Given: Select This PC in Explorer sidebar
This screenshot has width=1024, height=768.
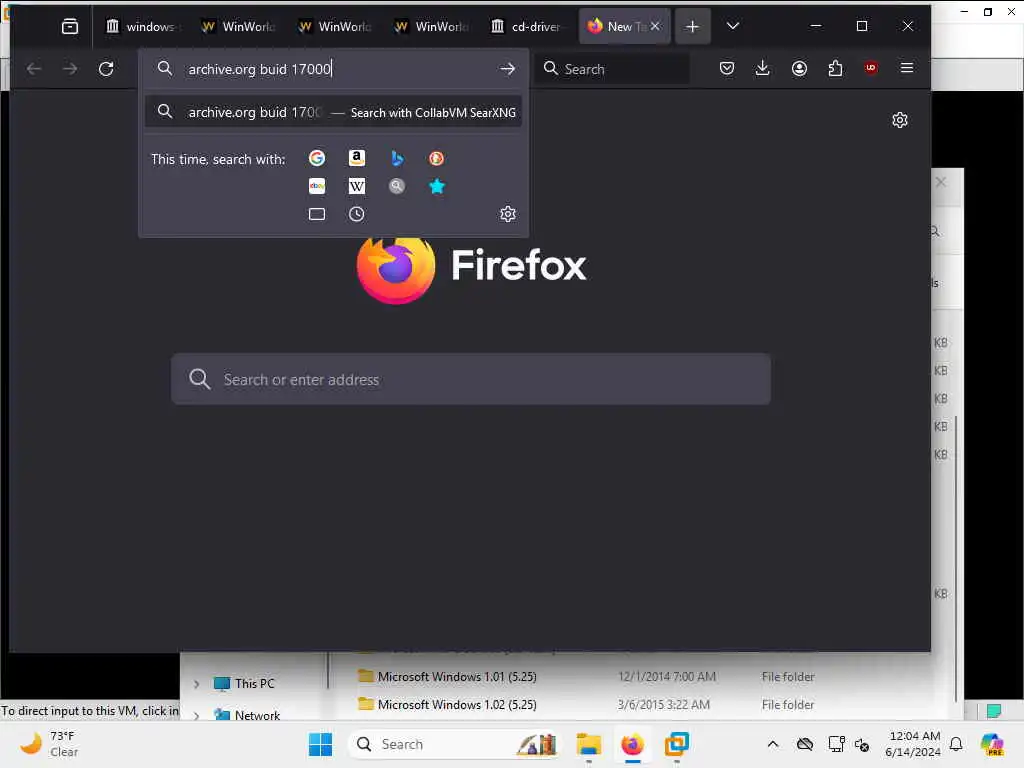Looking at the screenshot, I should [244, 684].
